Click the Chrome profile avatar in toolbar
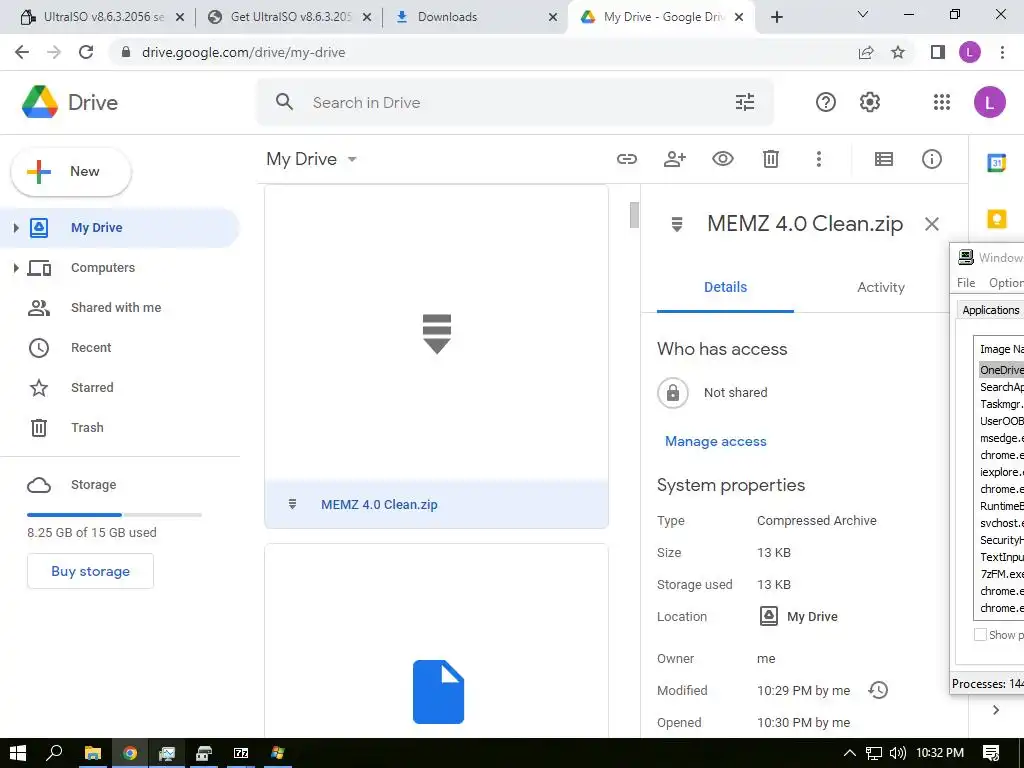Screen dimensions: 1024x768 tap(969, 52)
